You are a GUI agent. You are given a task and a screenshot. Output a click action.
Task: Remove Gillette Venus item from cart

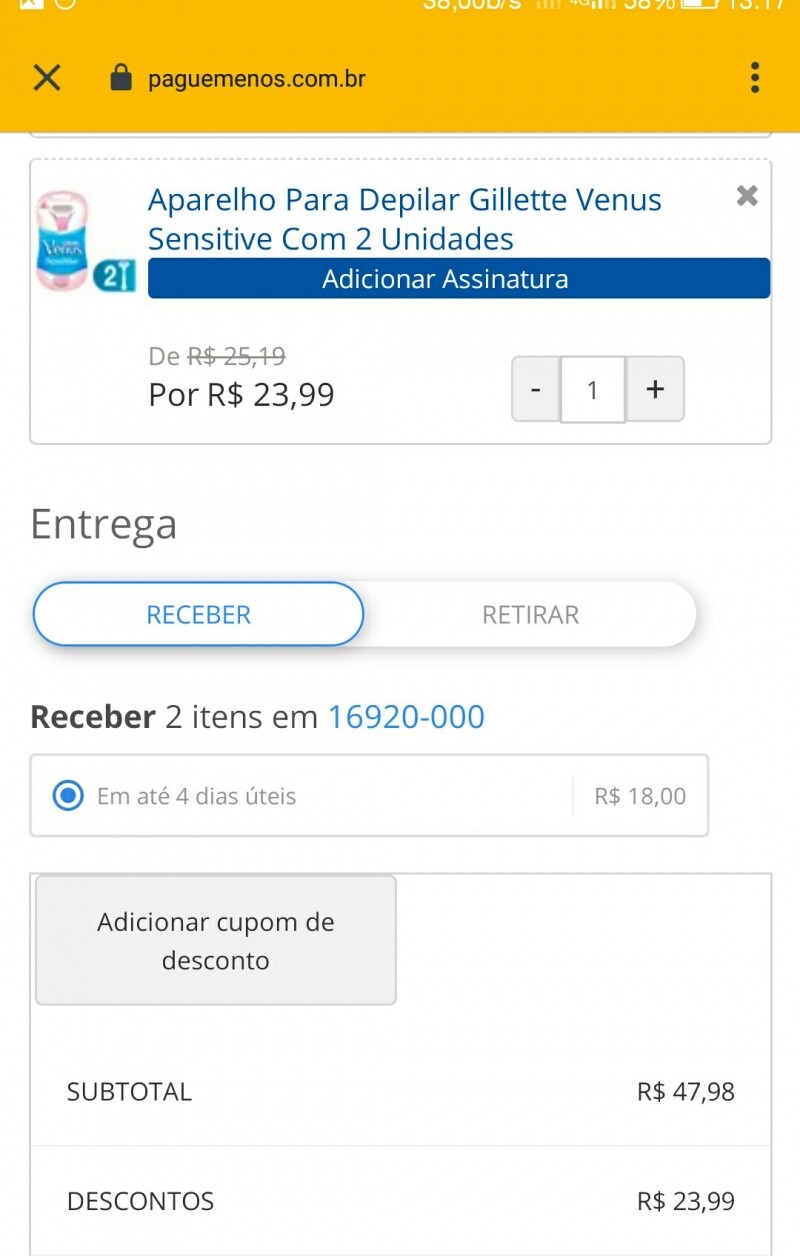pos(747,196)
